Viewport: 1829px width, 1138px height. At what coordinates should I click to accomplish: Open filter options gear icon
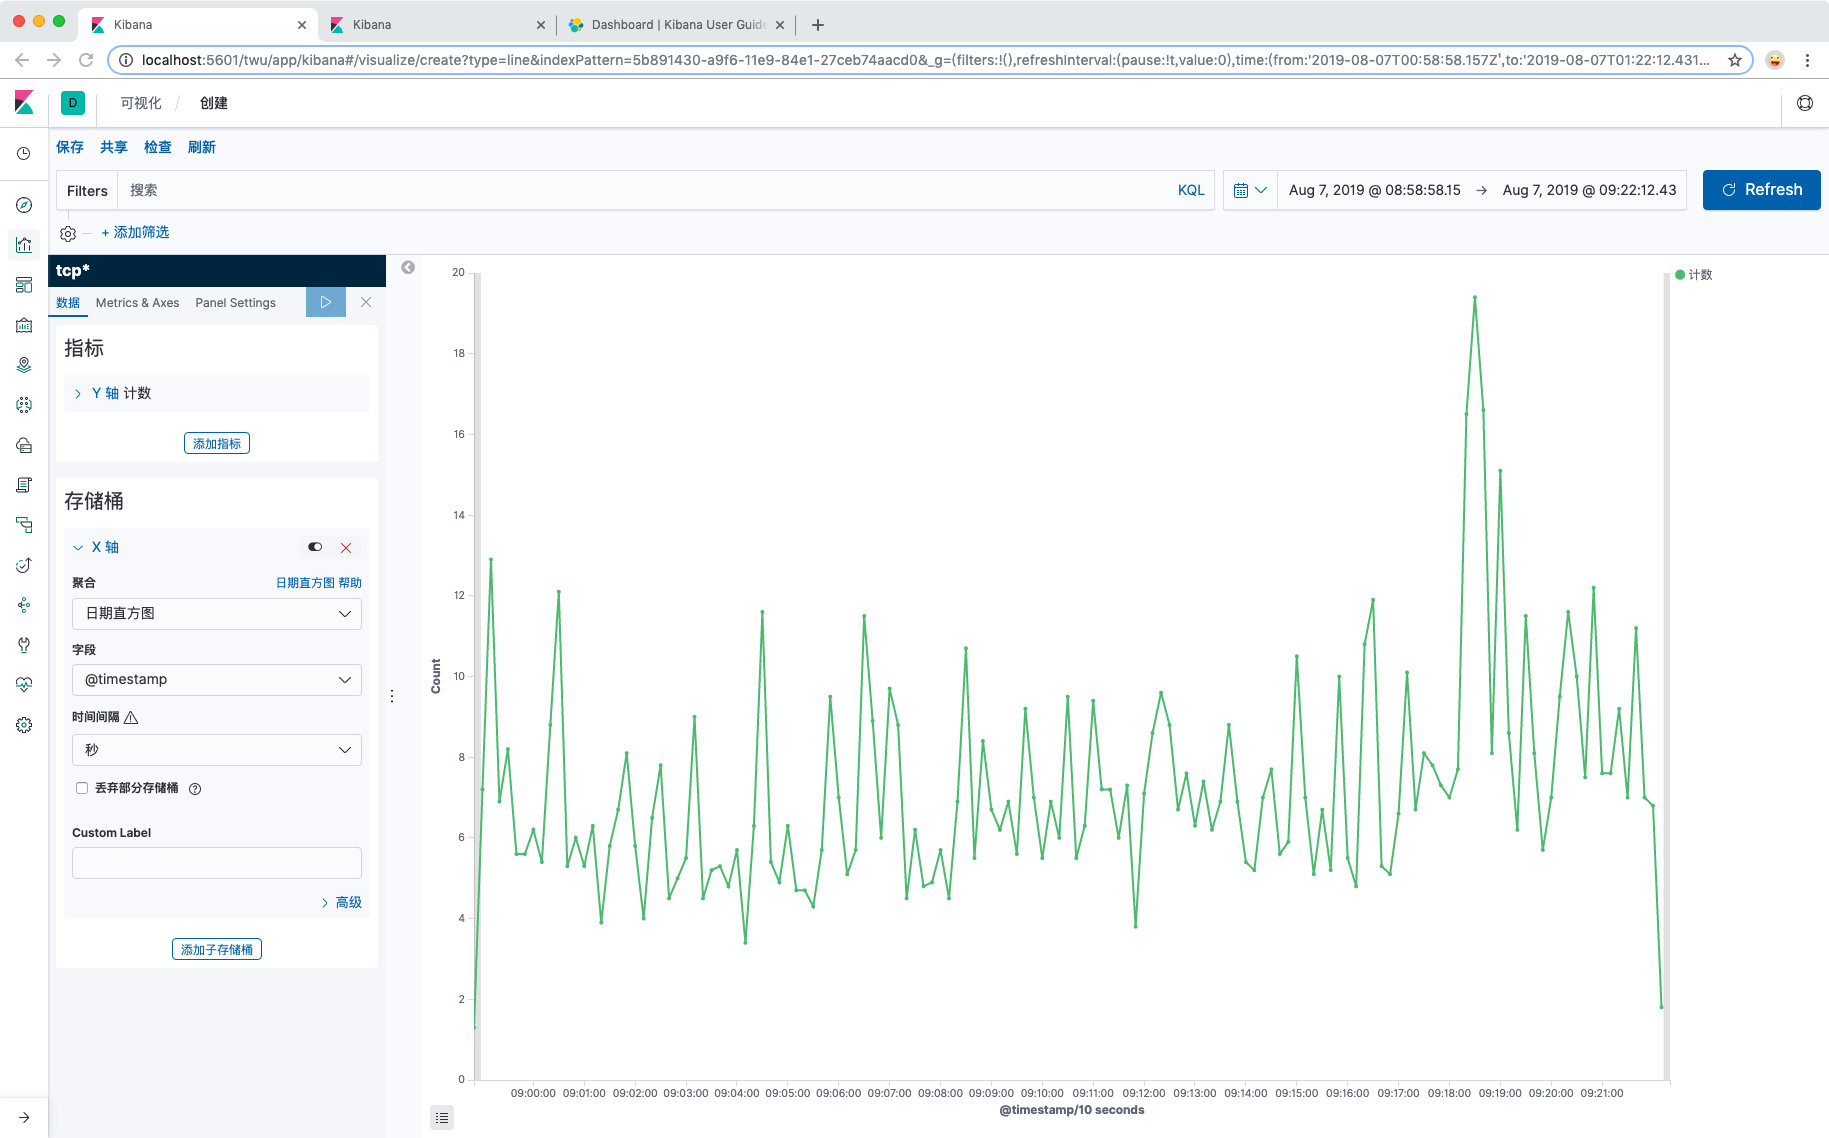click(x=68, y=233)
